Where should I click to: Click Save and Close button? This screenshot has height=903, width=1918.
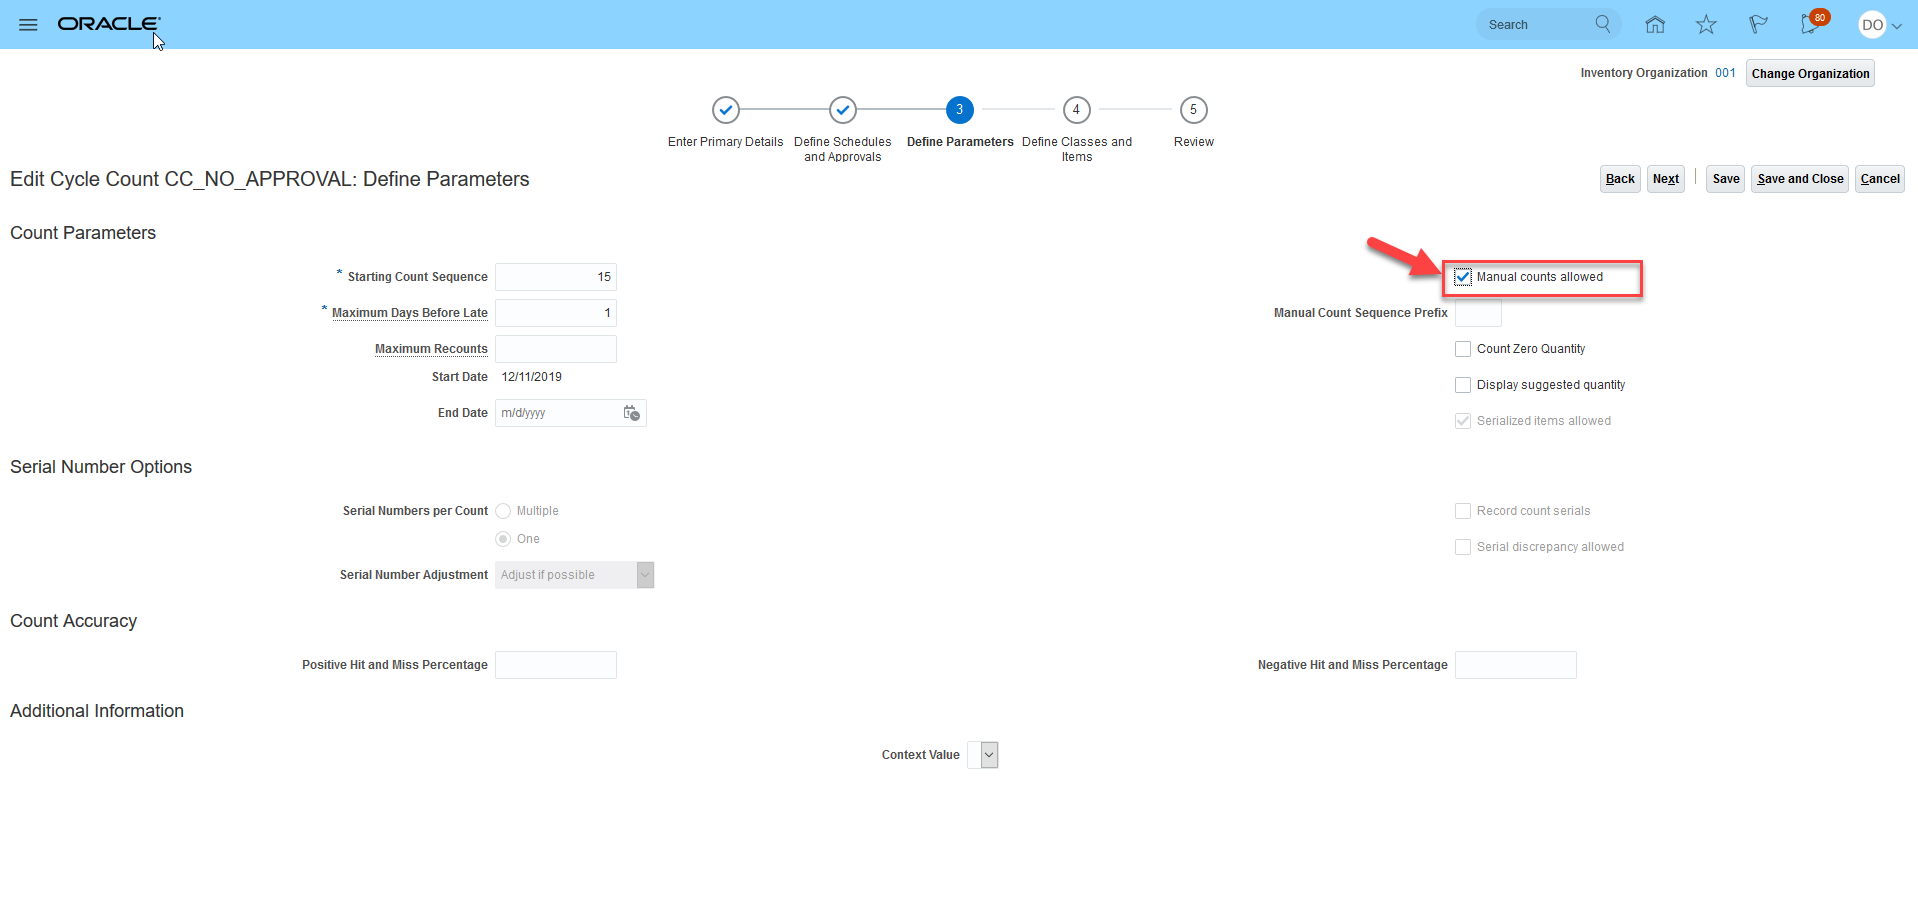coord(1800,179)
